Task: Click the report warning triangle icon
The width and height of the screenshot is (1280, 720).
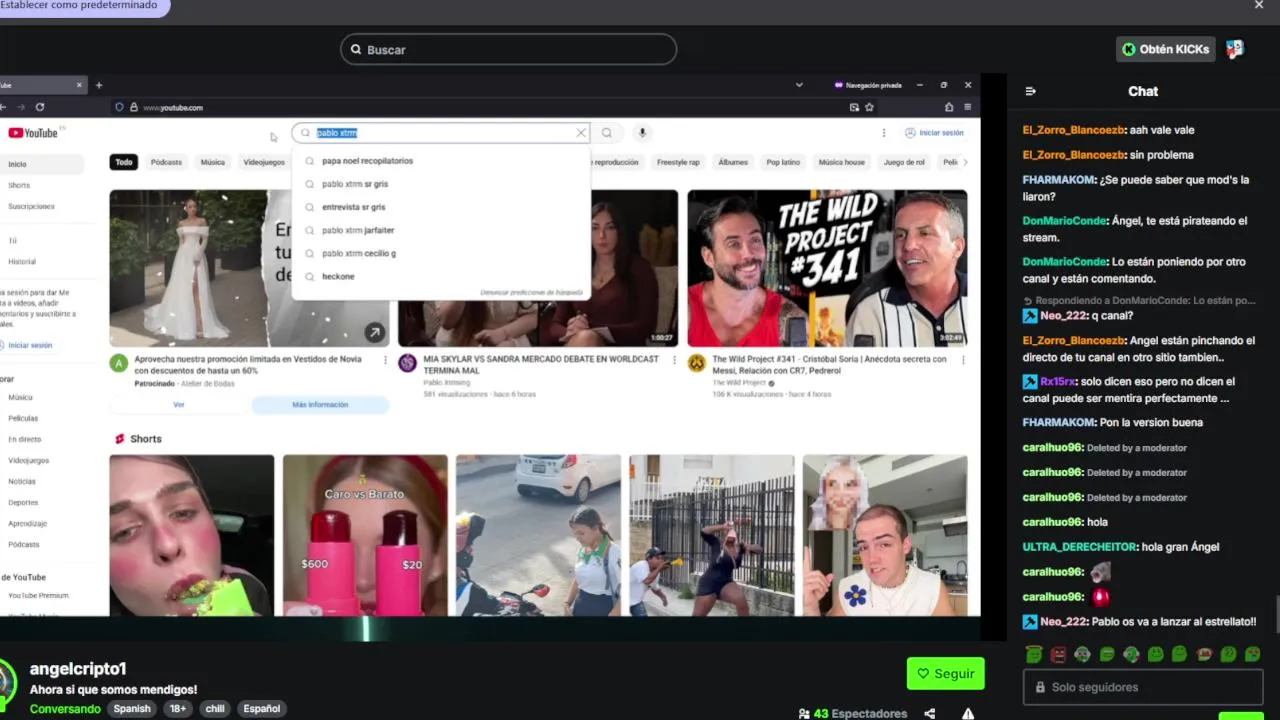Action: (968, 713)
